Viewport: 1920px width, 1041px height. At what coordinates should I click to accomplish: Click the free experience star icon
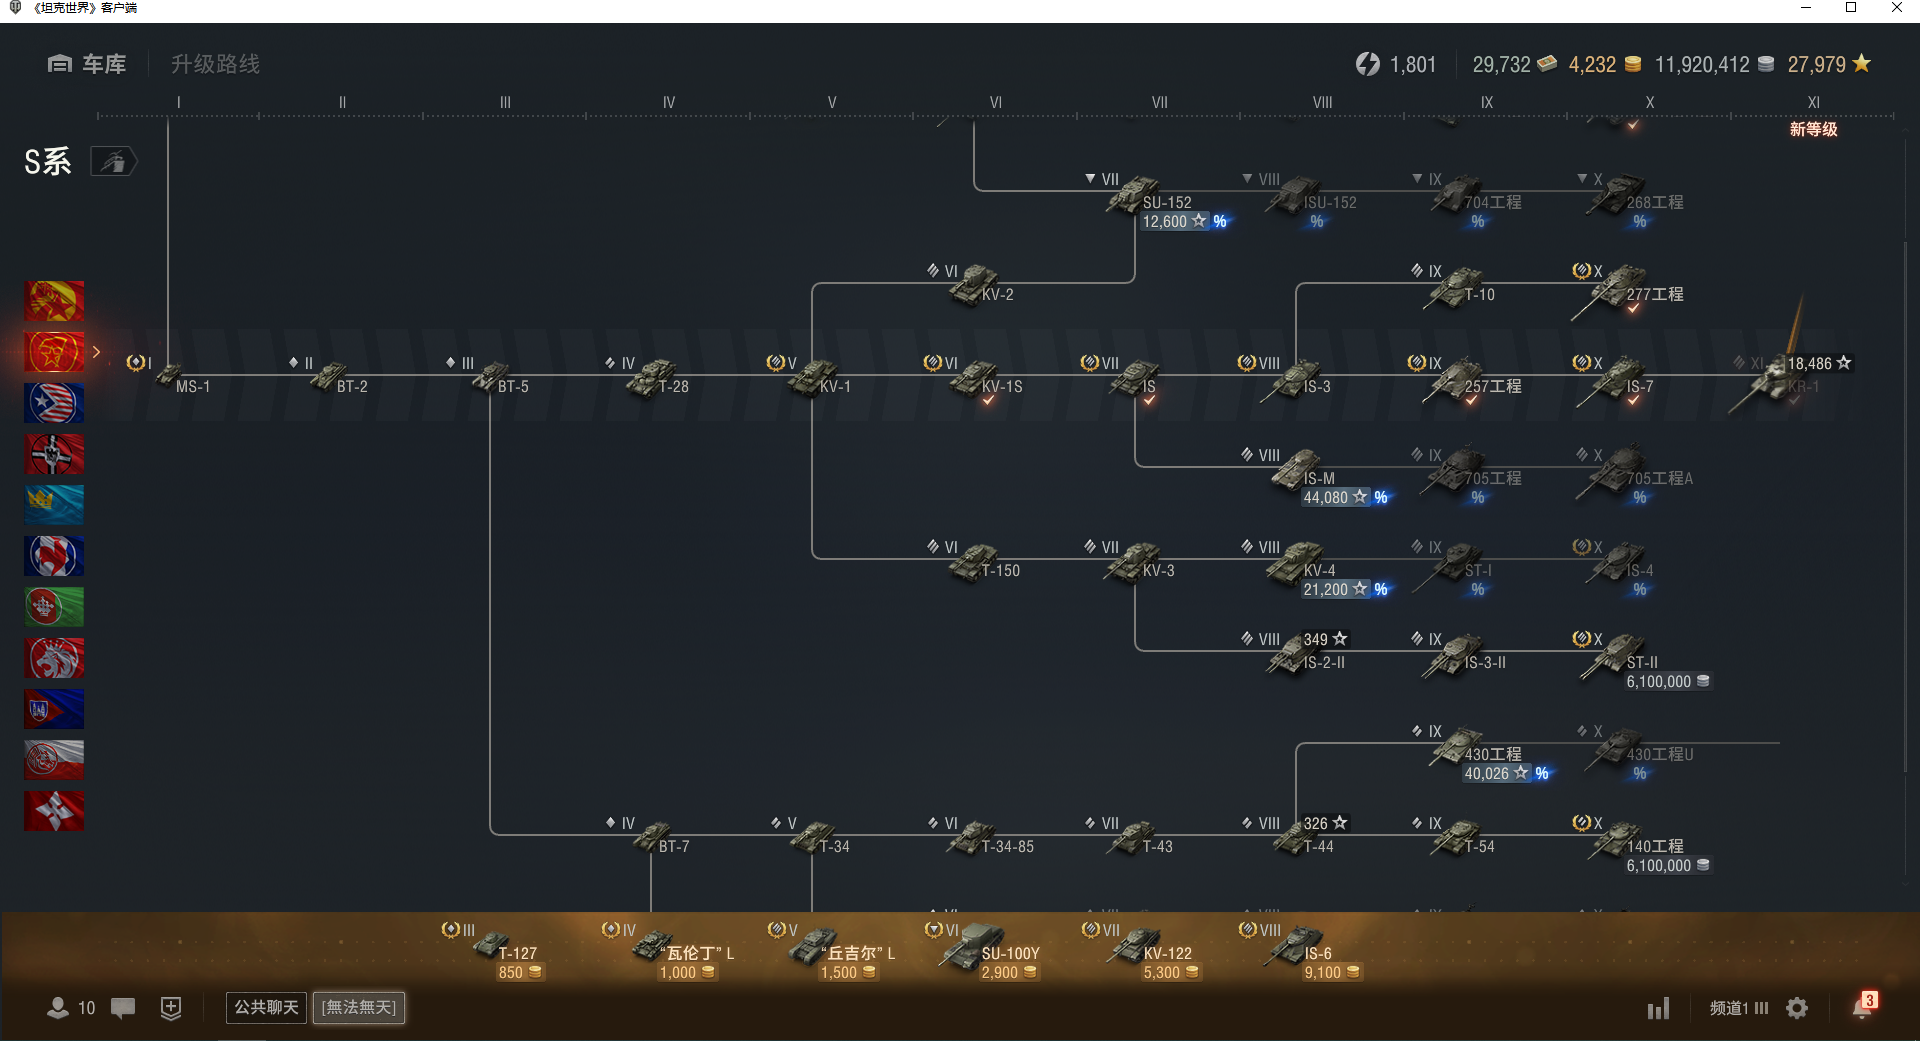coord(1861,63)
